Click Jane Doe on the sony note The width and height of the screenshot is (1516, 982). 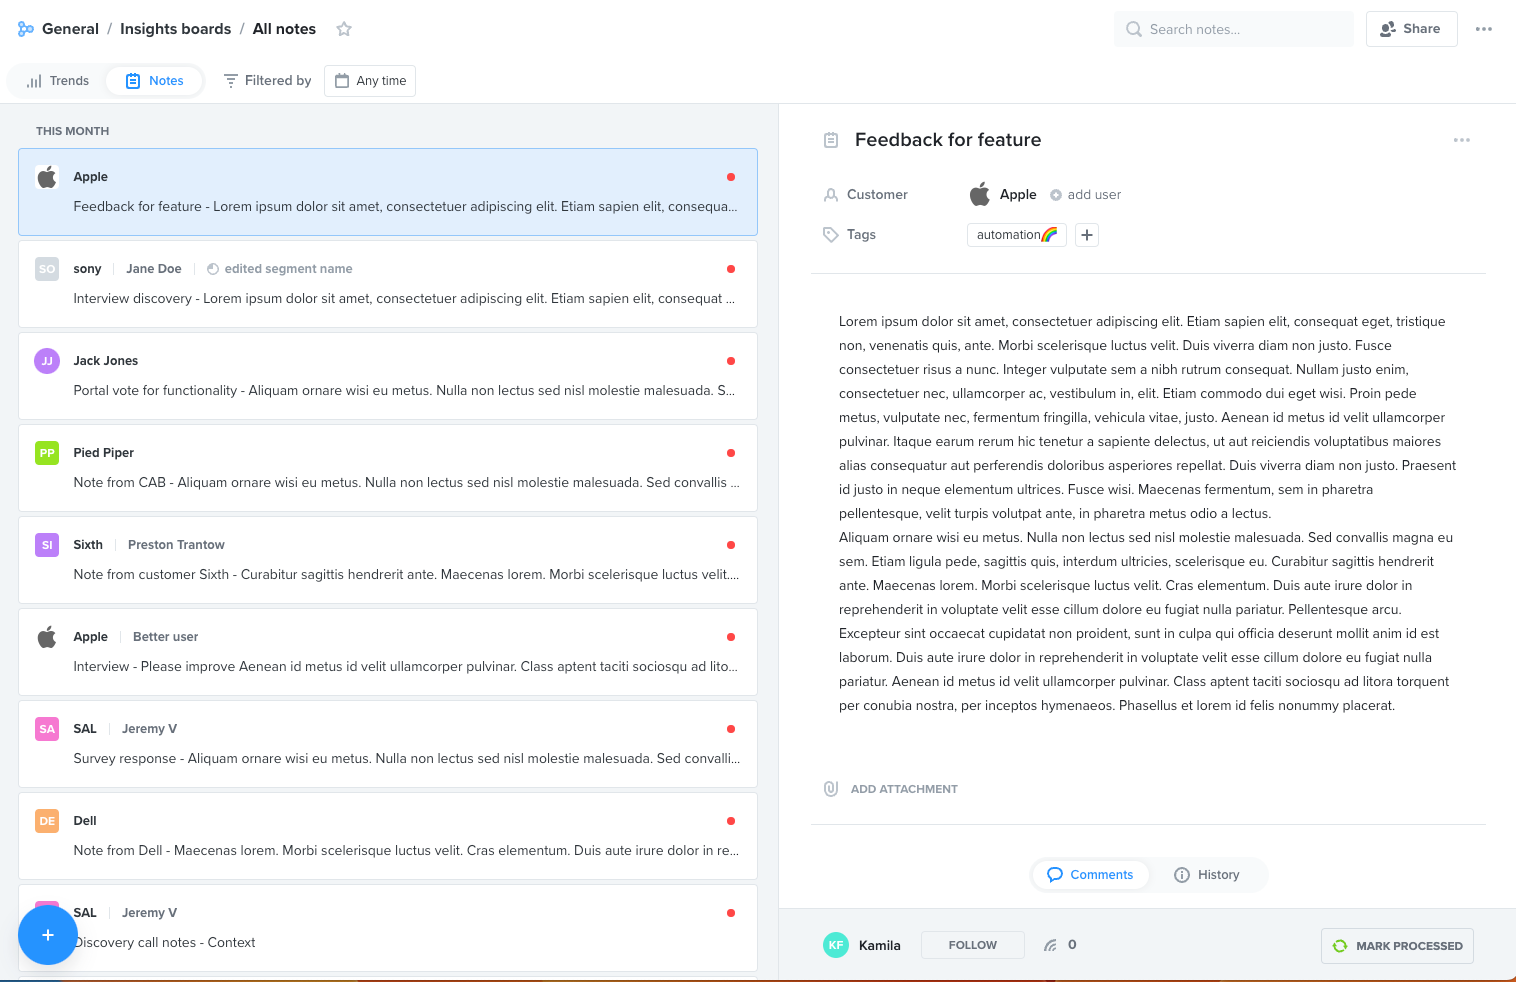point(154,269)
